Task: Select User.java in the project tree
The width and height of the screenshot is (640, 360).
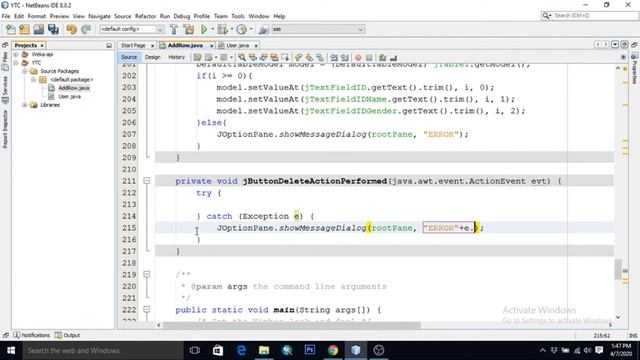Action: (69, 96)
